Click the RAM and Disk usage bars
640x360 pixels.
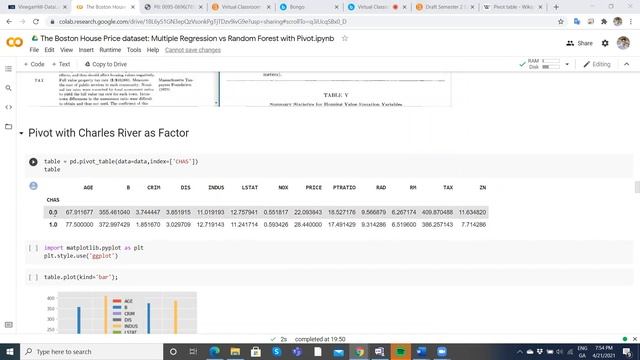point(544,64)
